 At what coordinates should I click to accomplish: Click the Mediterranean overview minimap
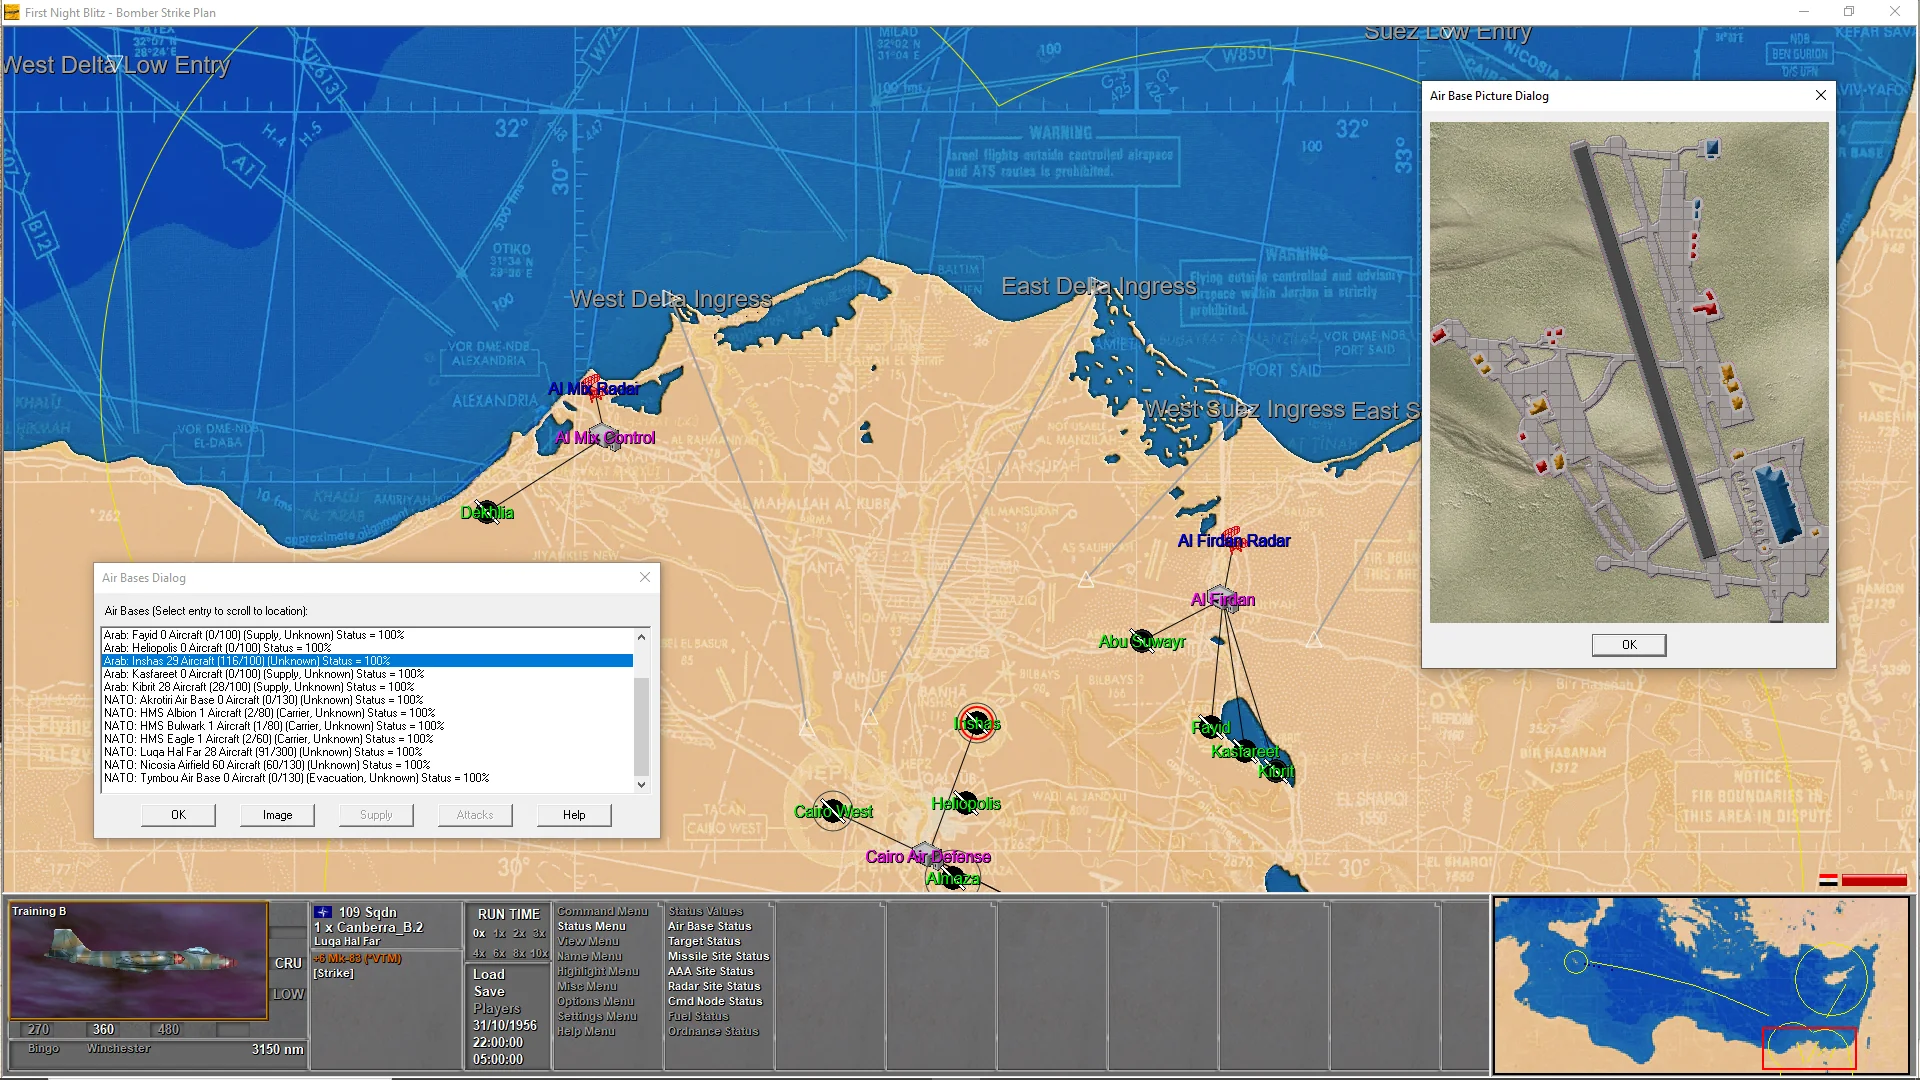(x=1701, y=985)
